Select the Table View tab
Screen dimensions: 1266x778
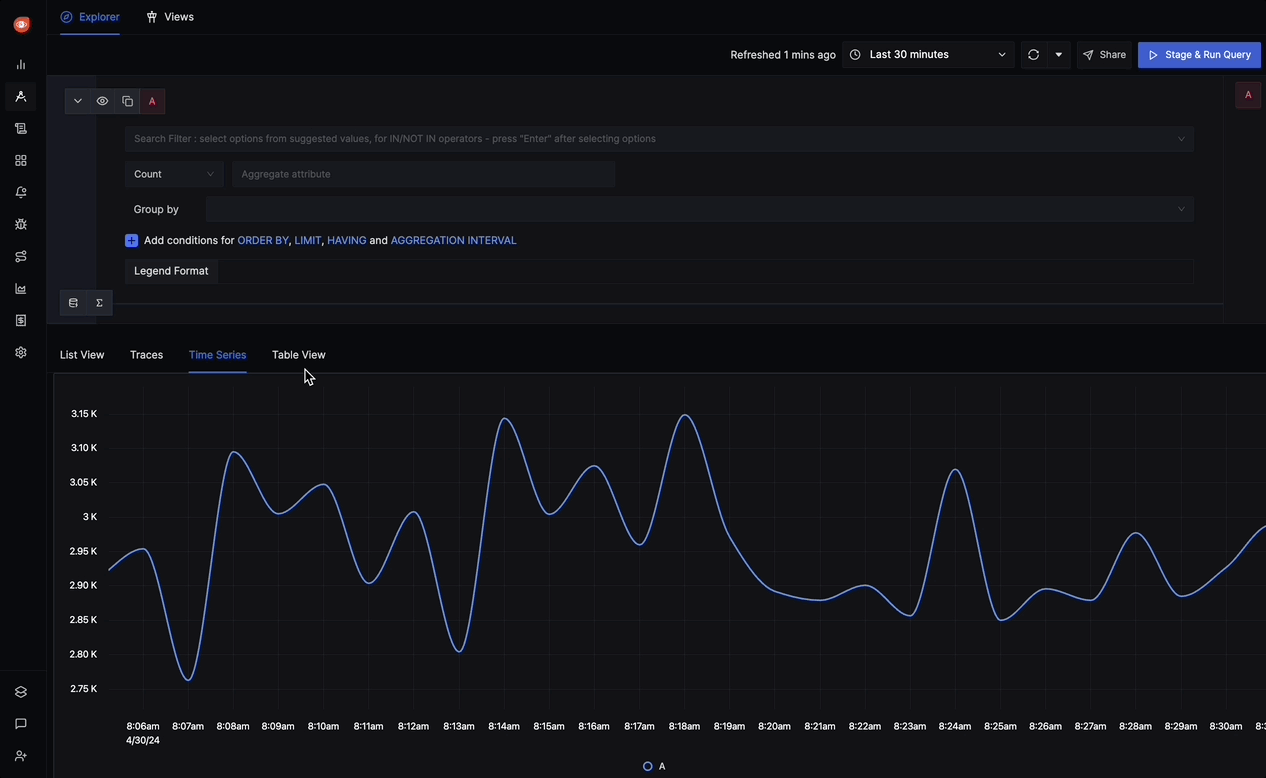tap(299, 355)
